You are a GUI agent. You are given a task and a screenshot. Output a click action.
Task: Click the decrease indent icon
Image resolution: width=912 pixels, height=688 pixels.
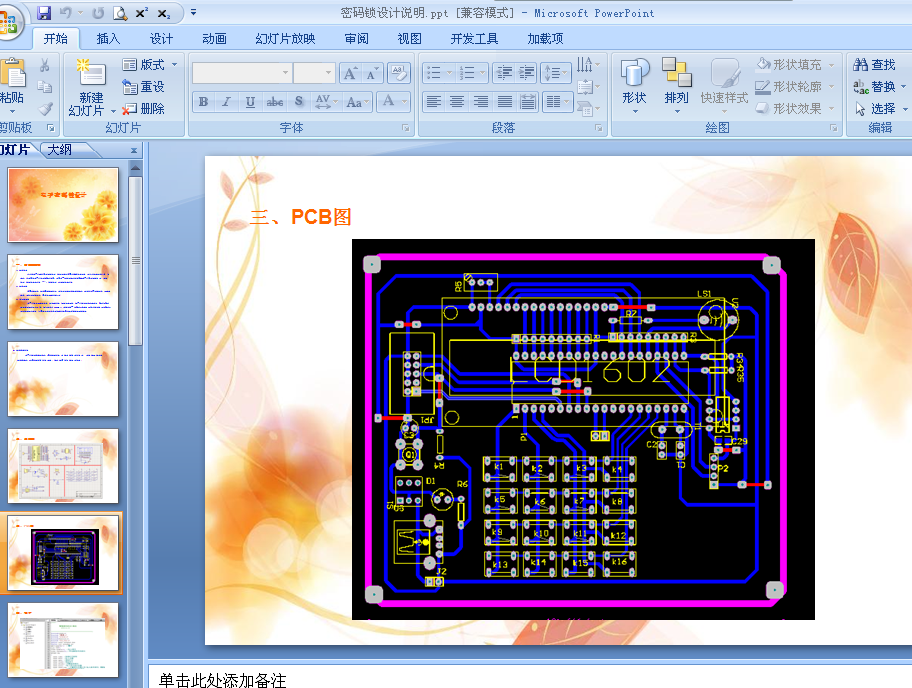click(504, 73)
